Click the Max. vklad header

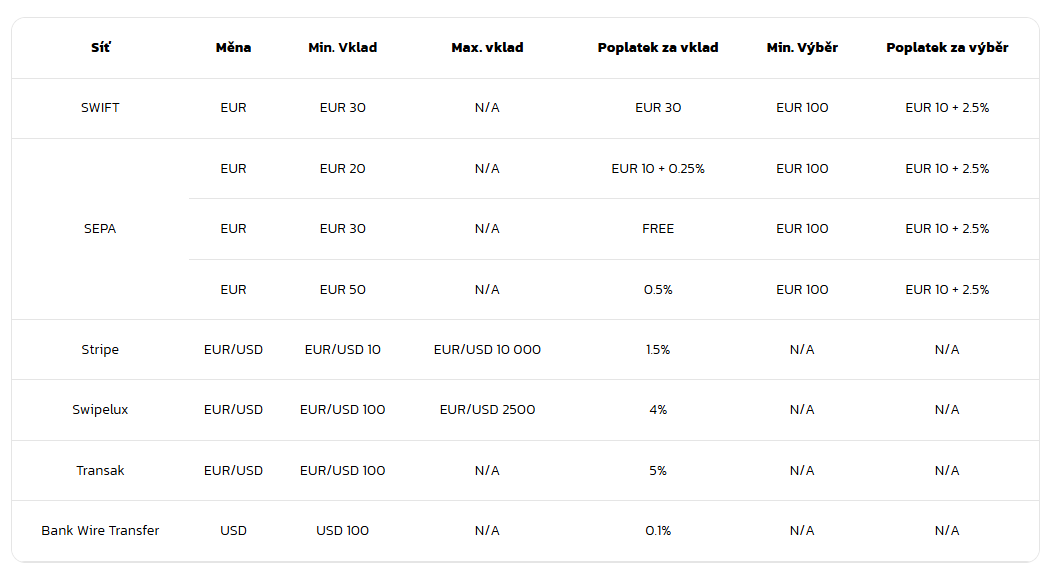click(x=487, y=48)
